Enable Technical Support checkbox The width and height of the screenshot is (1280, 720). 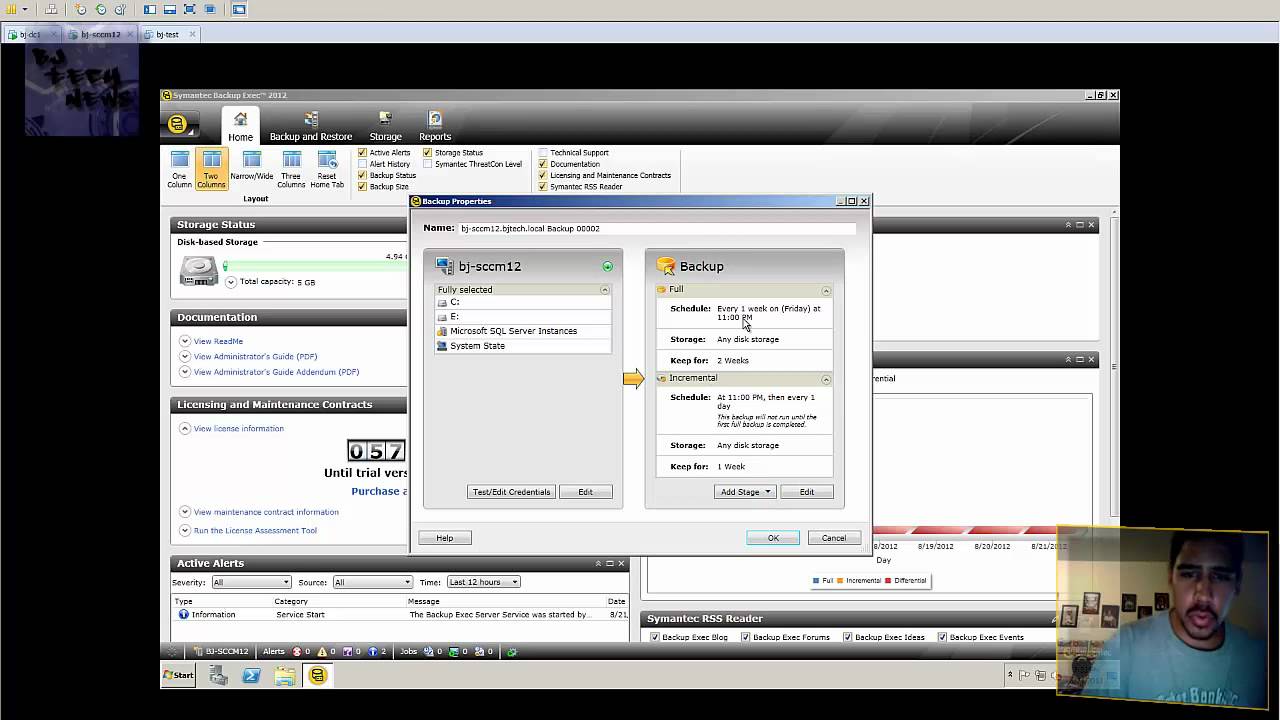543,153
